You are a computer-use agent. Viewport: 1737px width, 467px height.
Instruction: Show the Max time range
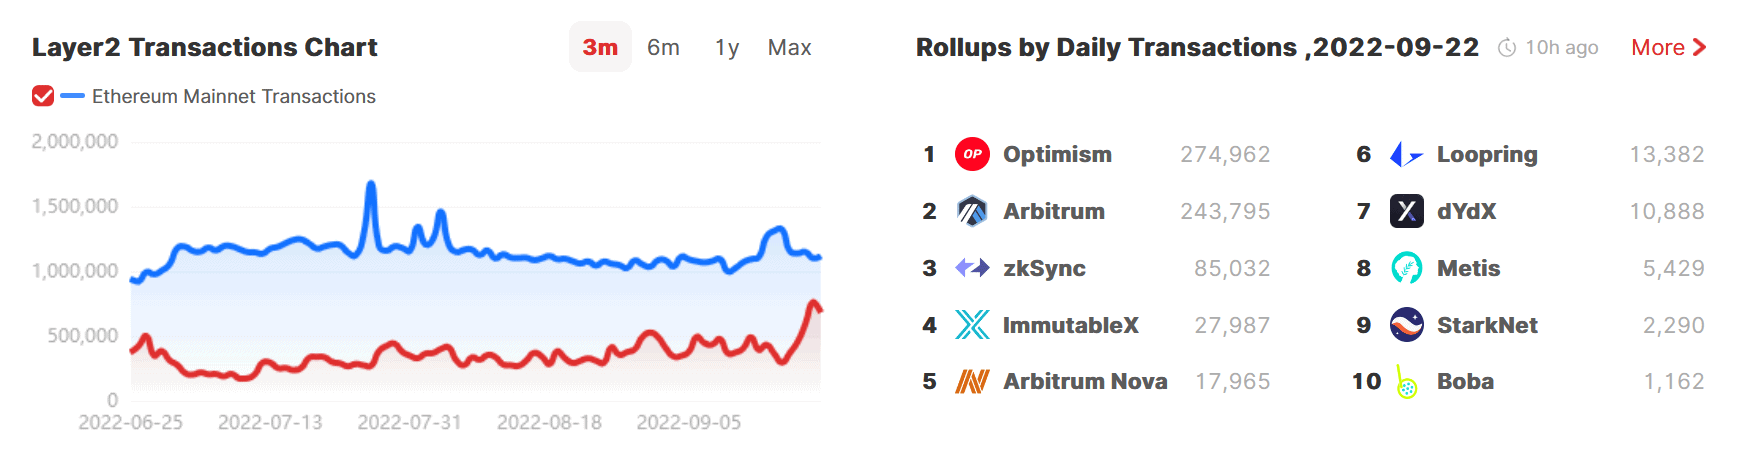coord(789,47)
